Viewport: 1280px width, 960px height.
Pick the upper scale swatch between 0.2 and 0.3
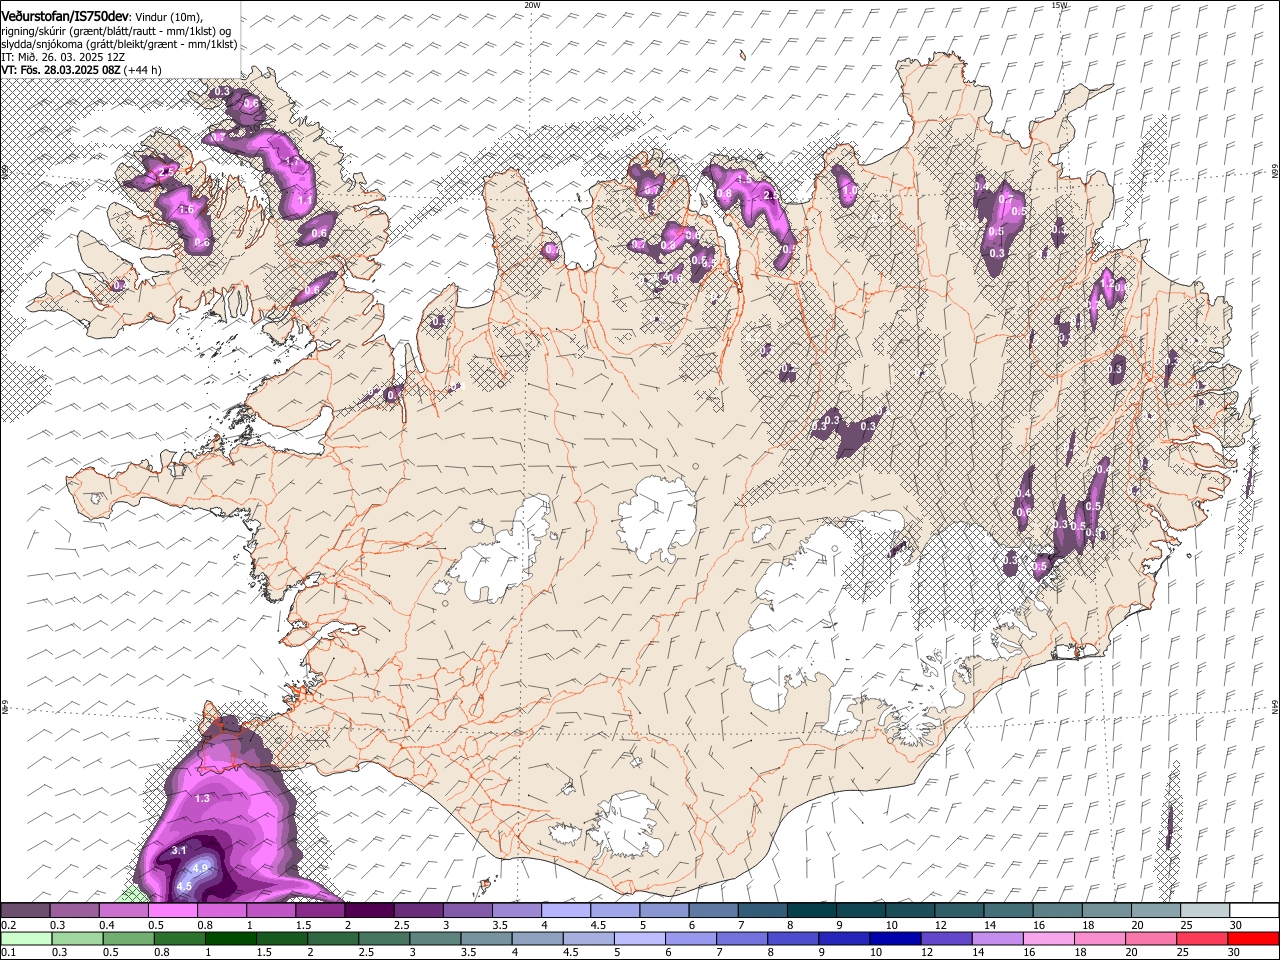(25, 910)
